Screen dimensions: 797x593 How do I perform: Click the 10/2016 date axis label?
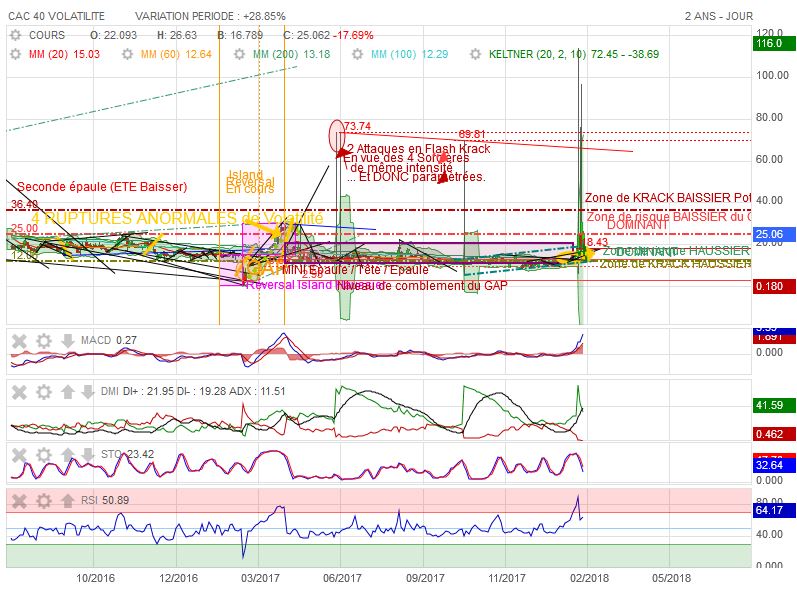tap(96, 578)
